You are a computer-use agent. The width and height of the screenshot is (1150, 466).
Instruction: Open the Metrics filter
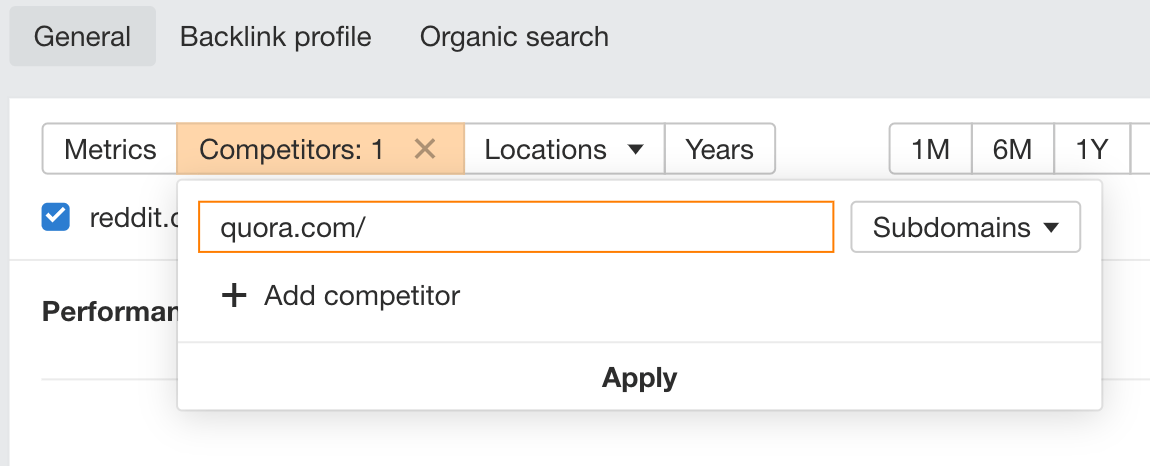pos(110,149)
